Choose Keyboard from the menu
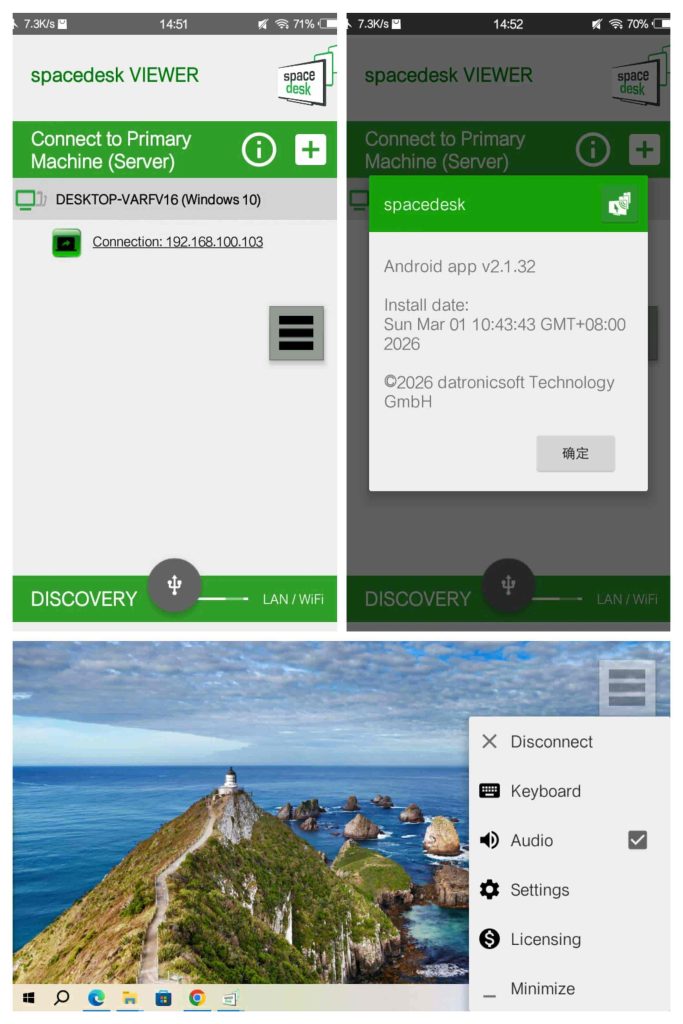The width and height of the screenshot is (683, 1024). pos(569,792)
